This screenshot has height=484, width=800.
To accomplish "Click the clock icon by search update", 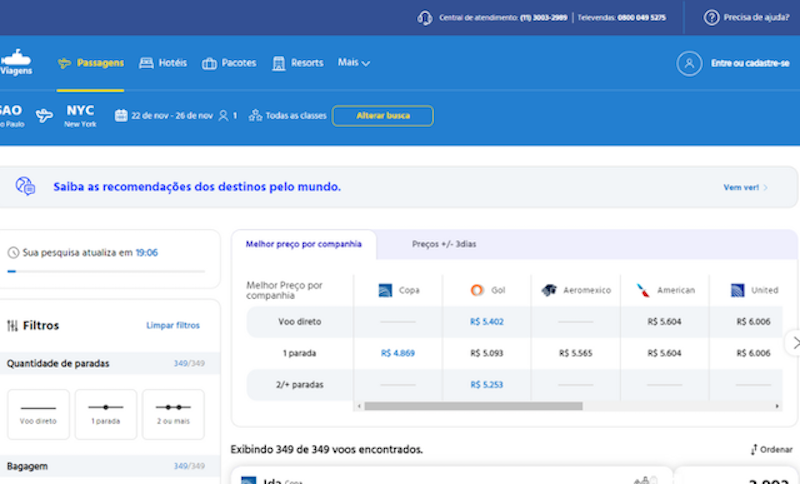I will point(13,252).
